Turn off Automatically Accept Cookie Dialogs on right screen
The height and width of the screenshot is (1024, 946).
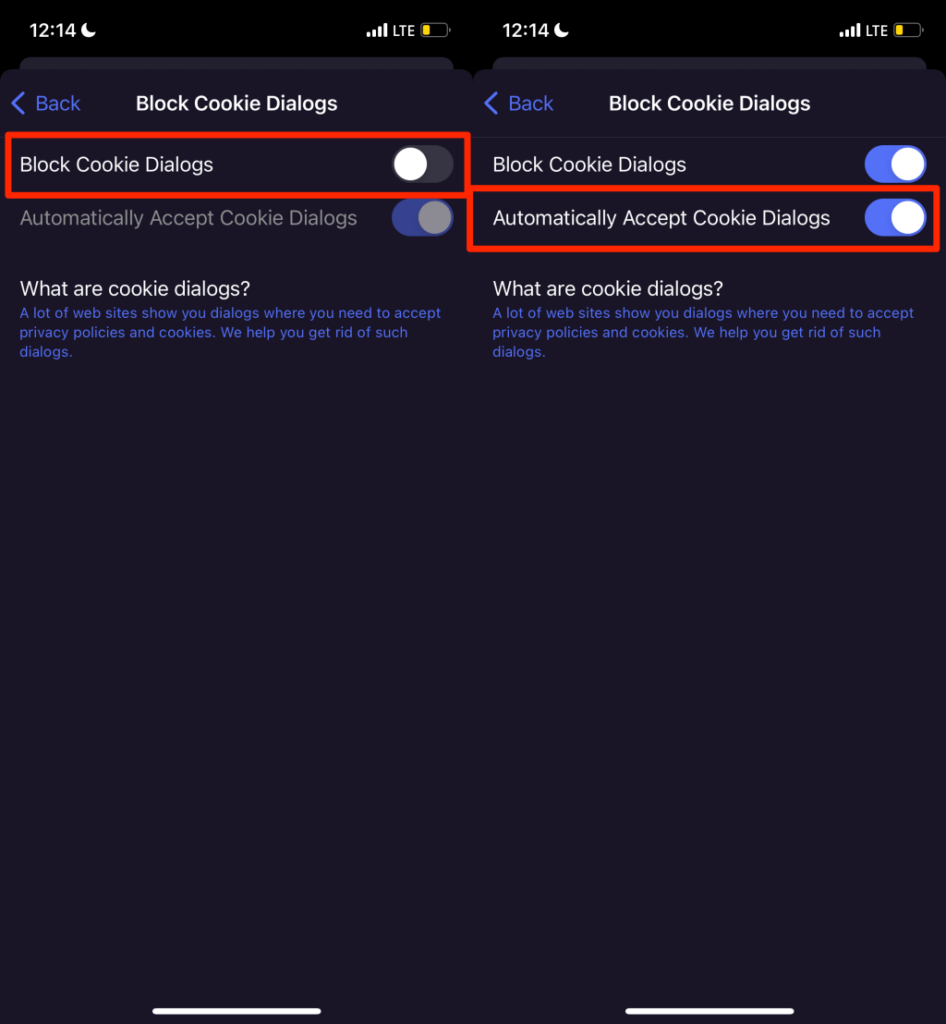(894, 217)
